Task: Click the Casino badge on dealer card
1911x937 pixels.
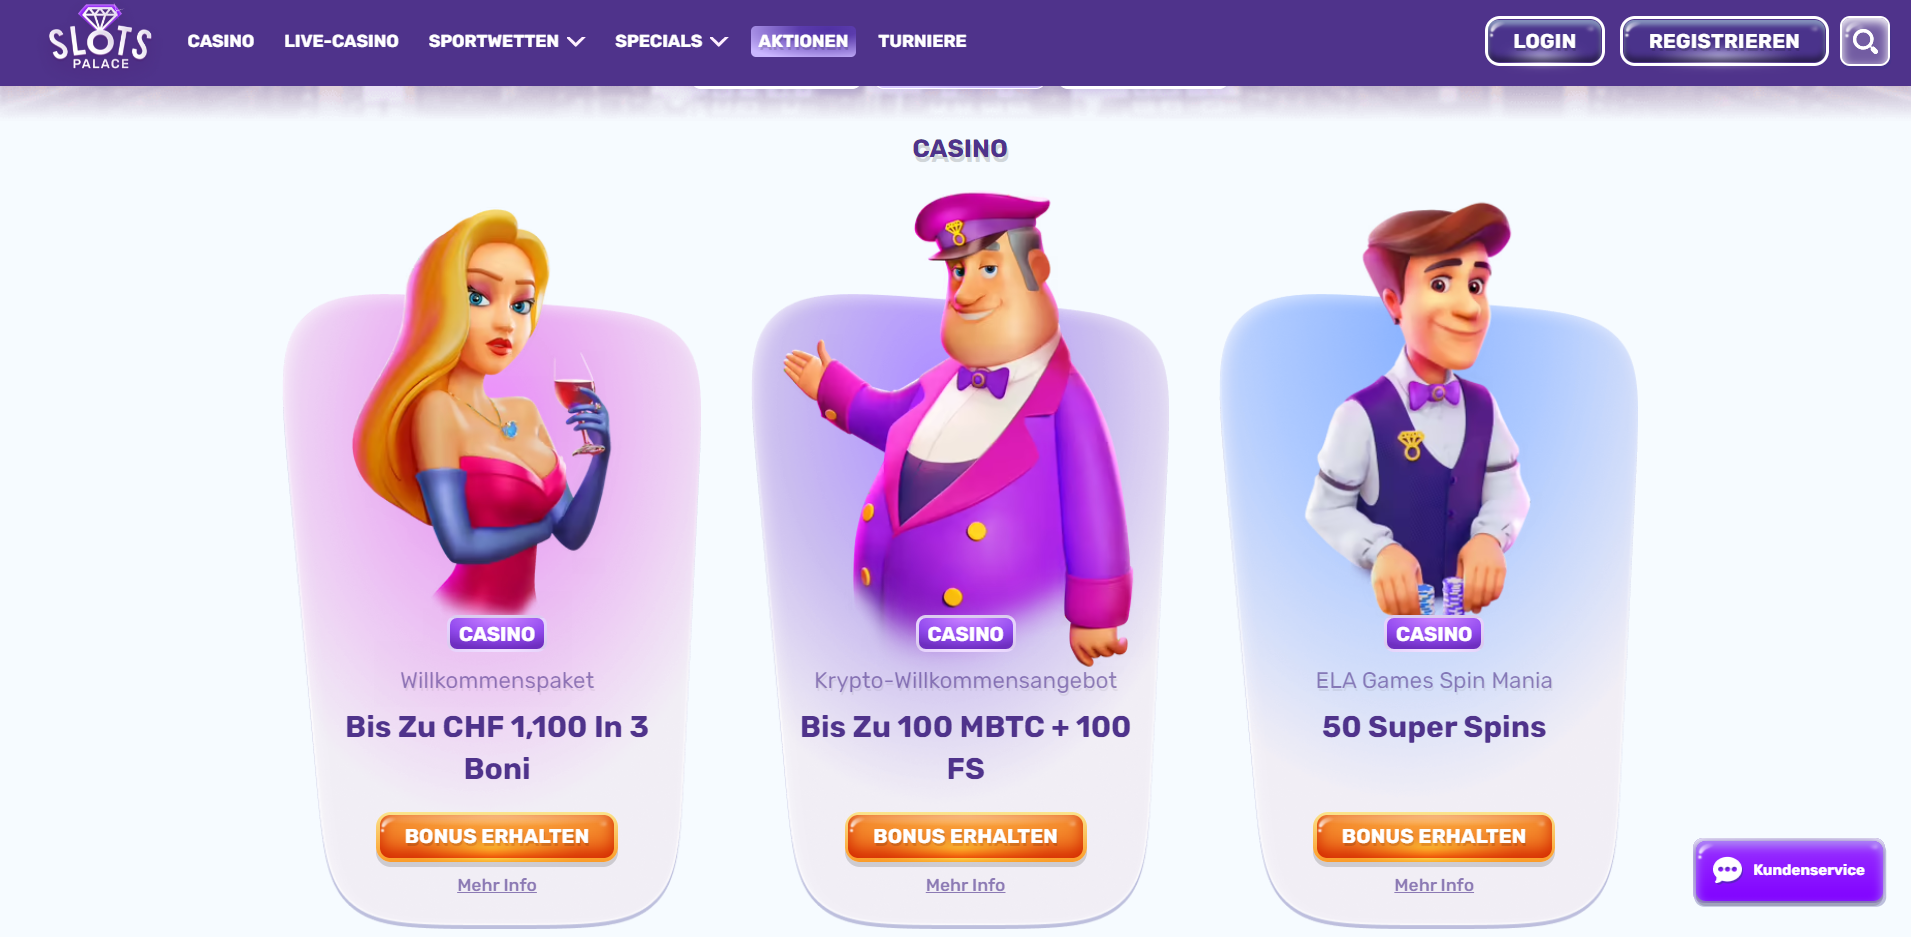Action: tap(1434, 634)
